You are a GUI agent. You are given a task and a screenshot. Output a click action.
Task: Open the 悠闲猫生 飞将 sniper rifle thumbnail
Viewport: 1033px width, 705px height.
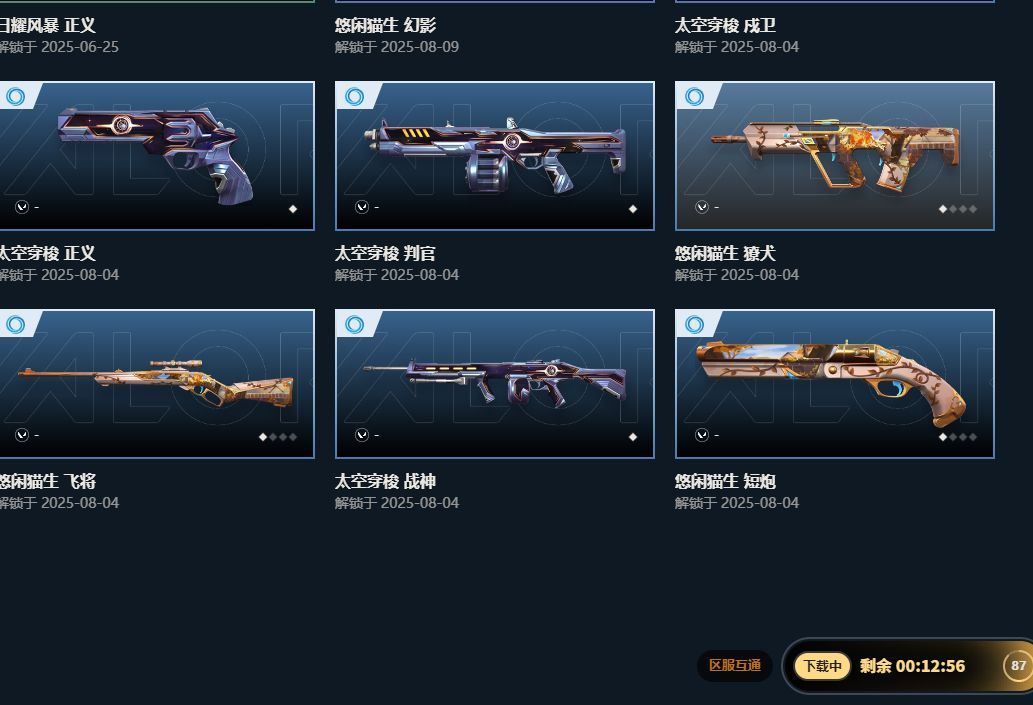pos(156,383)
